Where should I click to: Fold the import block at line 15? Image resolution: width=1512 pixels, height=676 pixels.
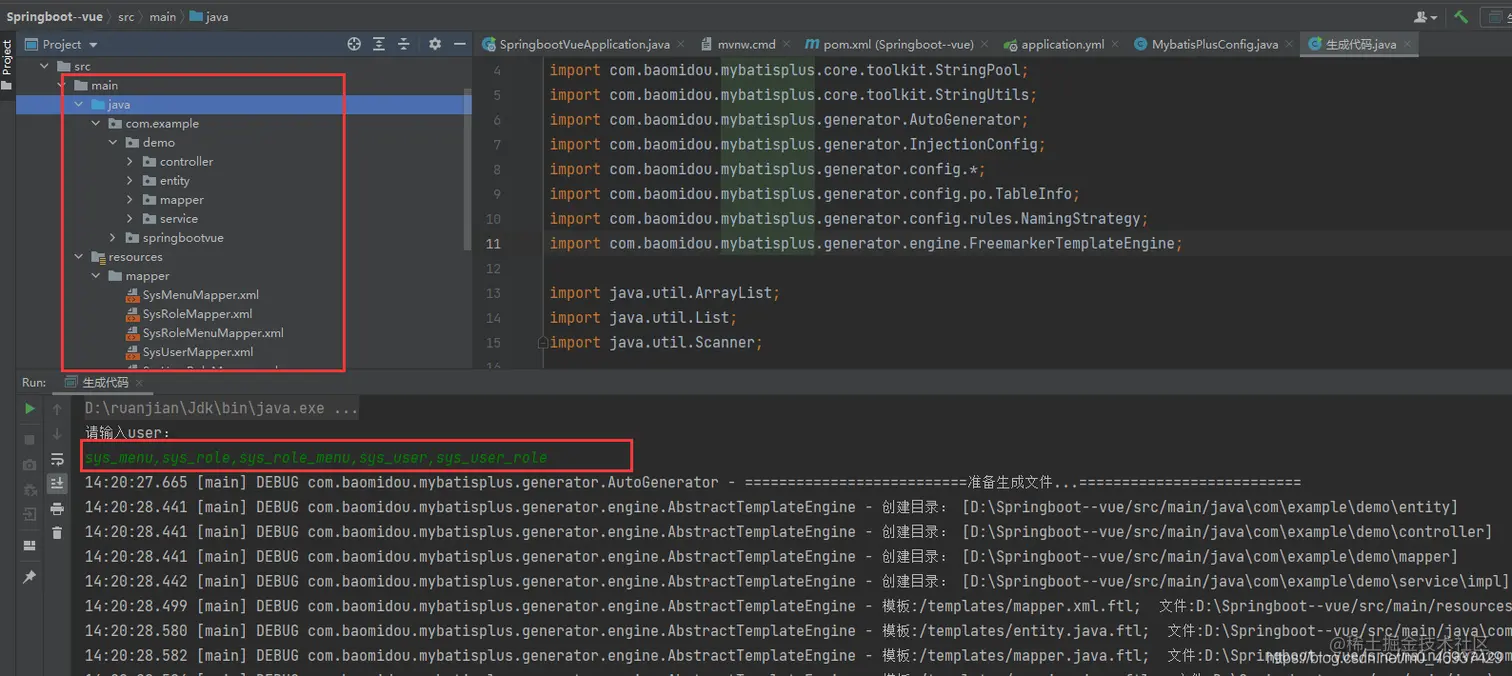[543, 342]
